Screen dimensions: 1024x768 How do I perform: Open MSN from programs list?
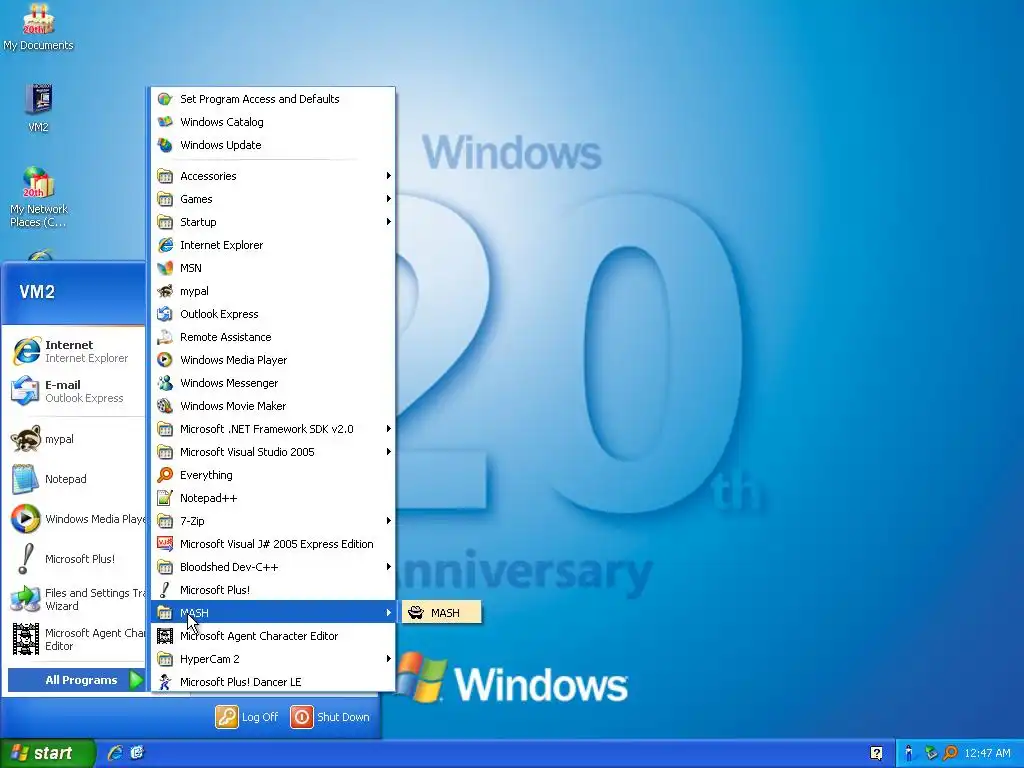click(273, 268)
